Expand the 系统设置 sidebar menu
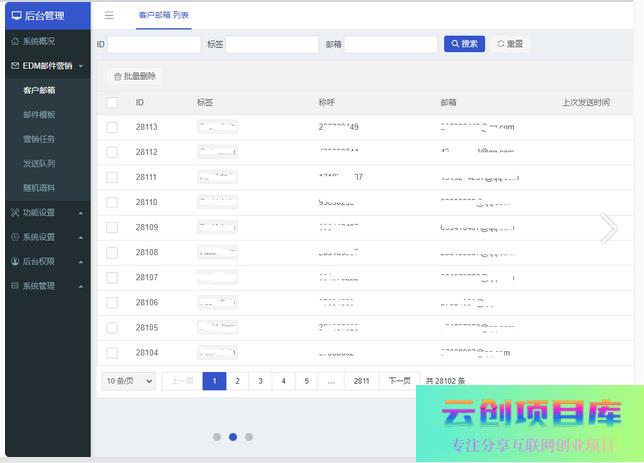This screenshot has height=463, width=644. (x=48, y=237)
